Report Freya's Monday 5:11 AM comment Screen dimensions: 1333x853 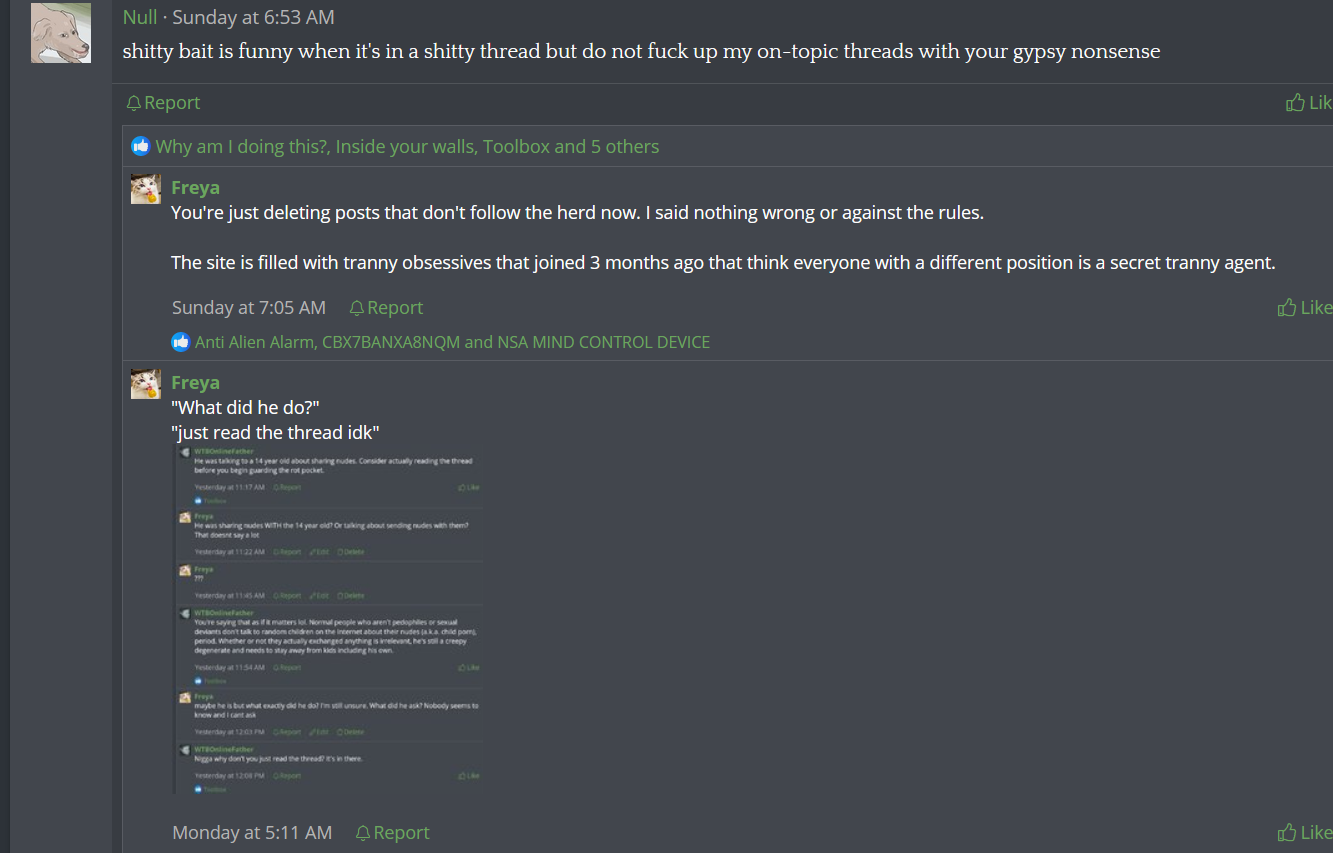(x=393, y=833)
